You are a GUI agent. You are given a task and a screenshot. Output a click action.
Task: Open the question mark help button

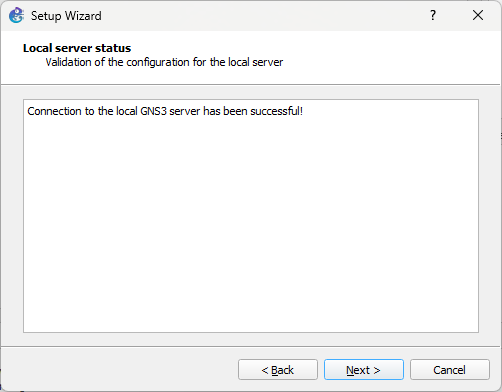point(433,15)
